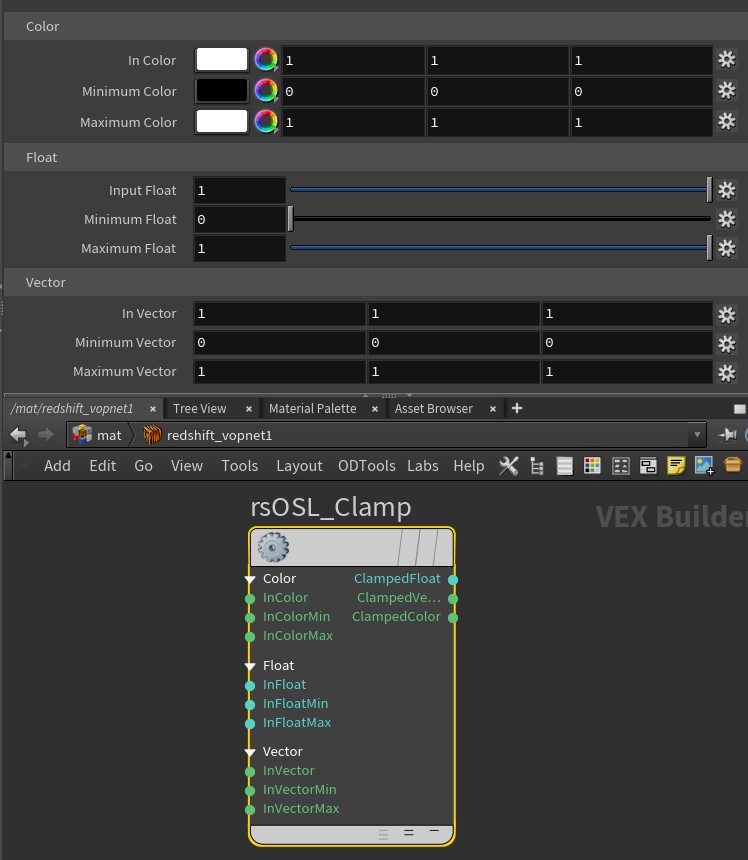Screen dimensions: 748x860
Task: Click the node's middle-detail display button
Action: (x=409, y=833)
